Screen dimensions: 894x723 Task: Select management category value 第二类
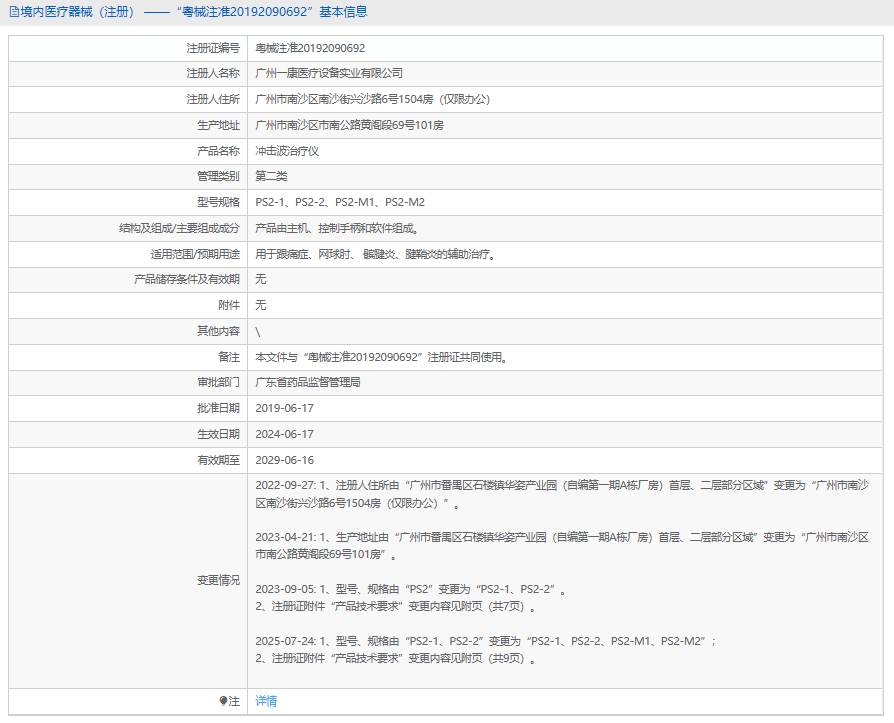(271, 176)
